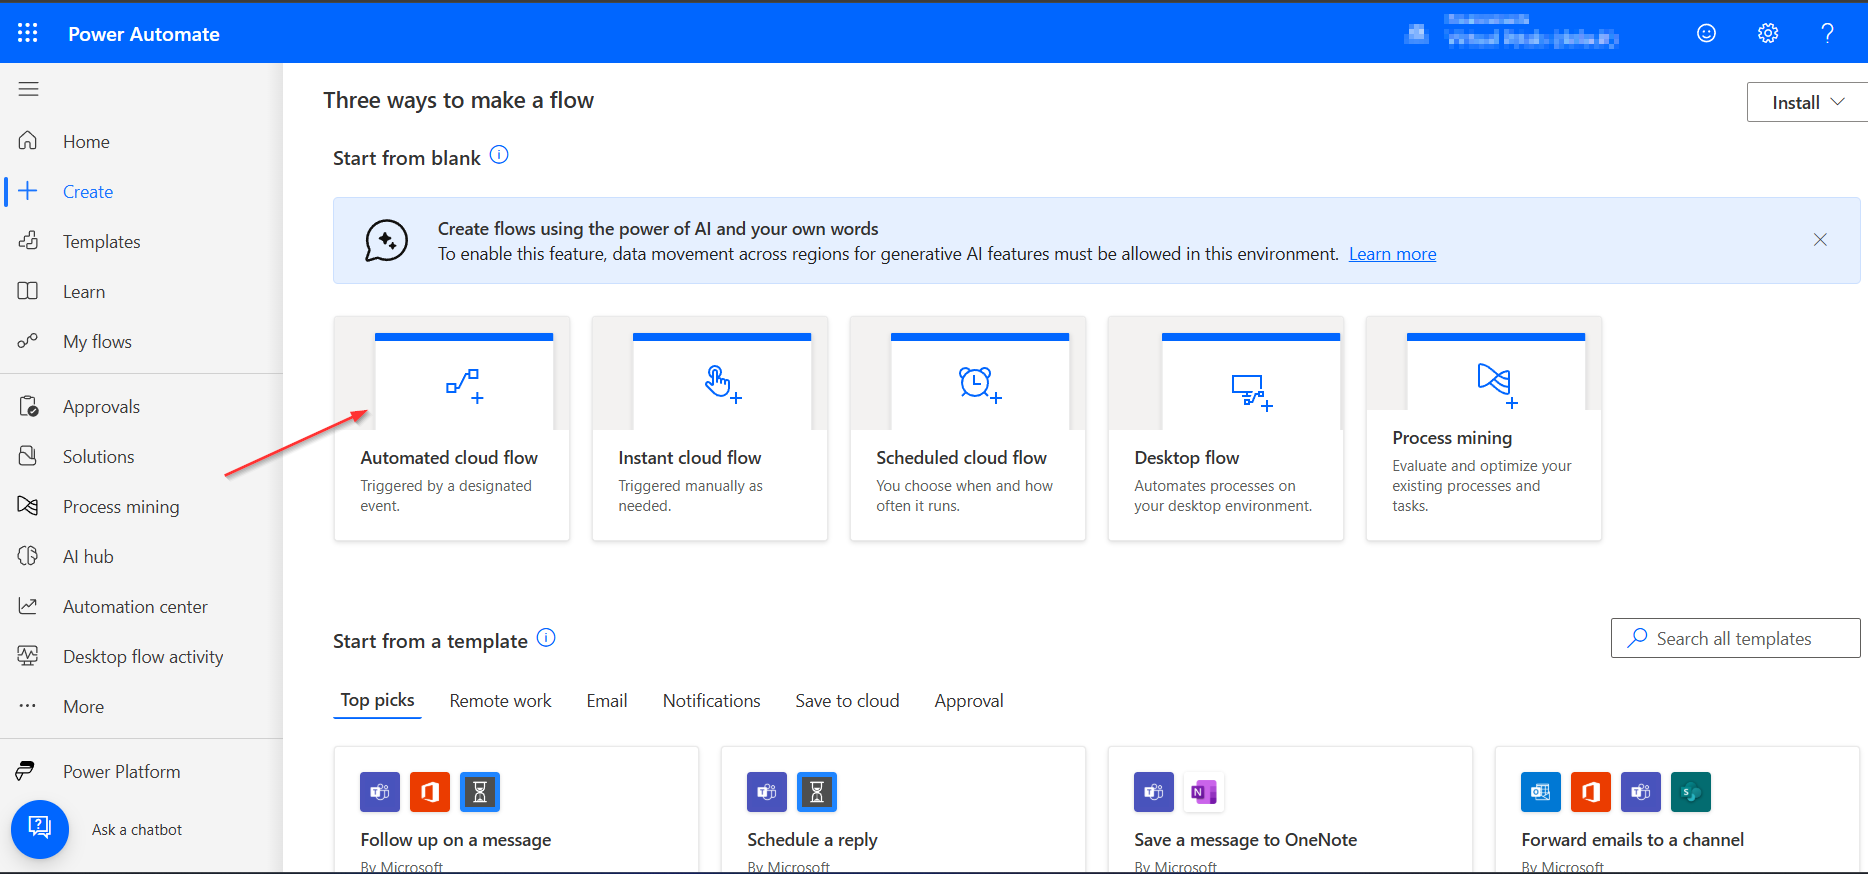Click the Scheduled cloud flow clock icon
1868x874 pixels.
[980, 384]
